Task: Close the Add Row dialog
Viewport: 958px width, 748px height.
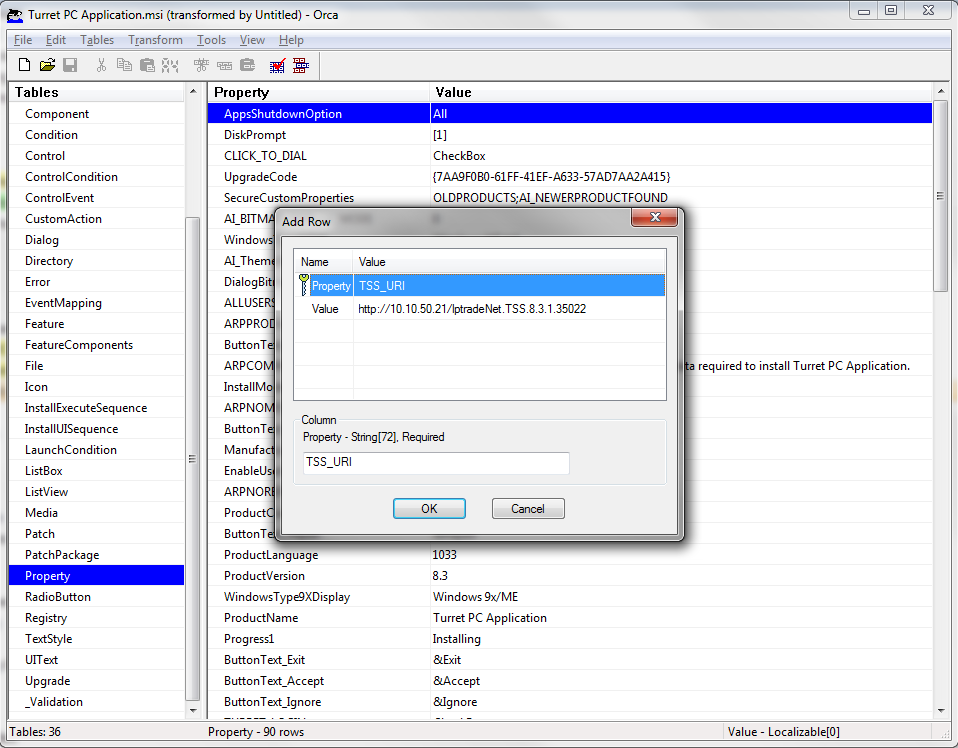Action: pos(654,217)
